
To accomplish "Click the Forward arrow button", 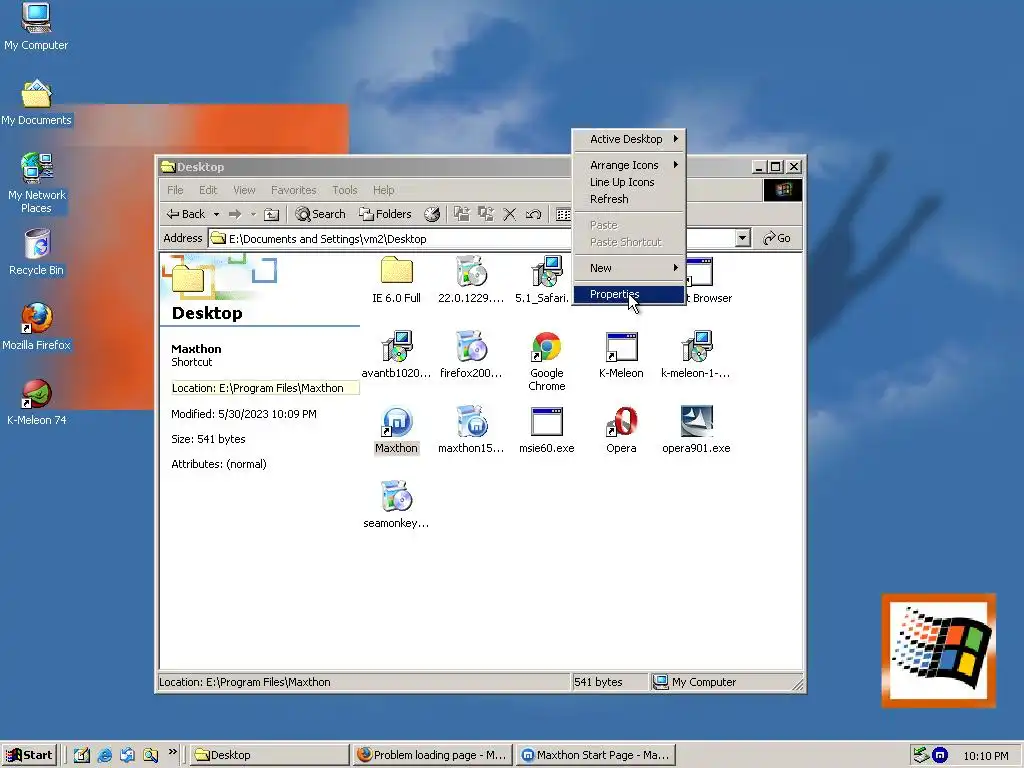I will (x=235, y=214).
